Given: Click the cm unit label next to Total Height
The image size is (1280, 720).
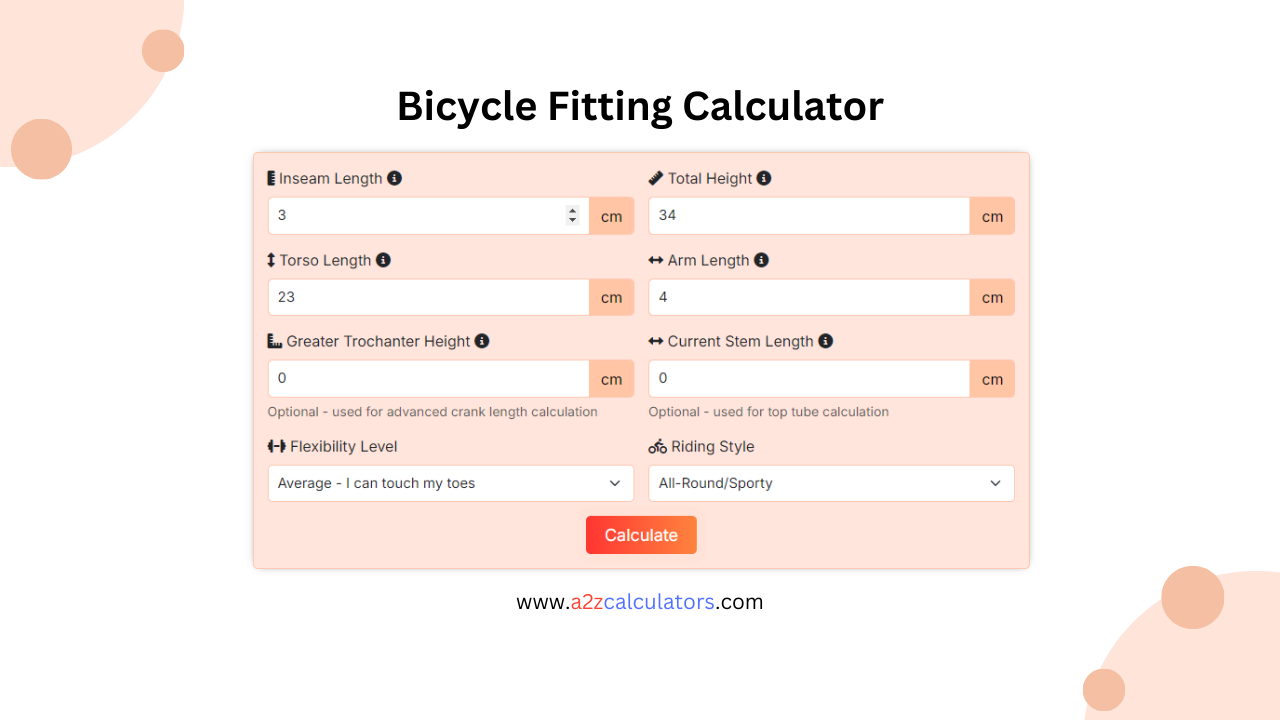Looking at the screenshot, I should 992,215.
